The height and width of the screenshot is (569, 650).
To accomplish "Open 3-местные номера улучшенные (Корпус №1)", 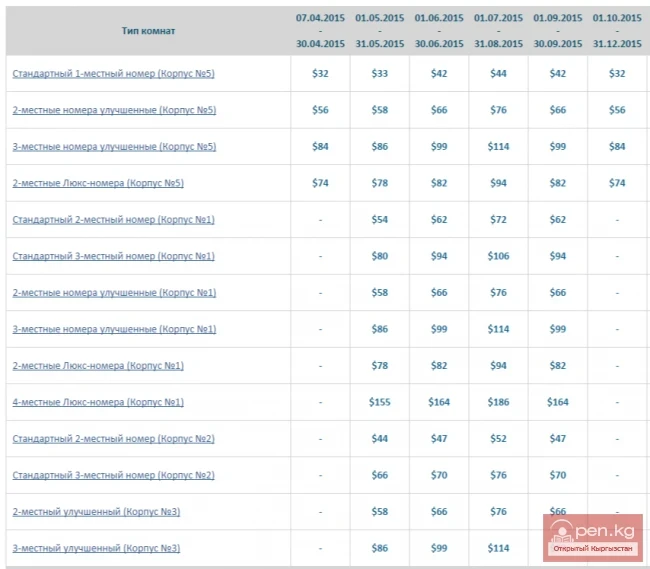I will [x=114, y=329].
